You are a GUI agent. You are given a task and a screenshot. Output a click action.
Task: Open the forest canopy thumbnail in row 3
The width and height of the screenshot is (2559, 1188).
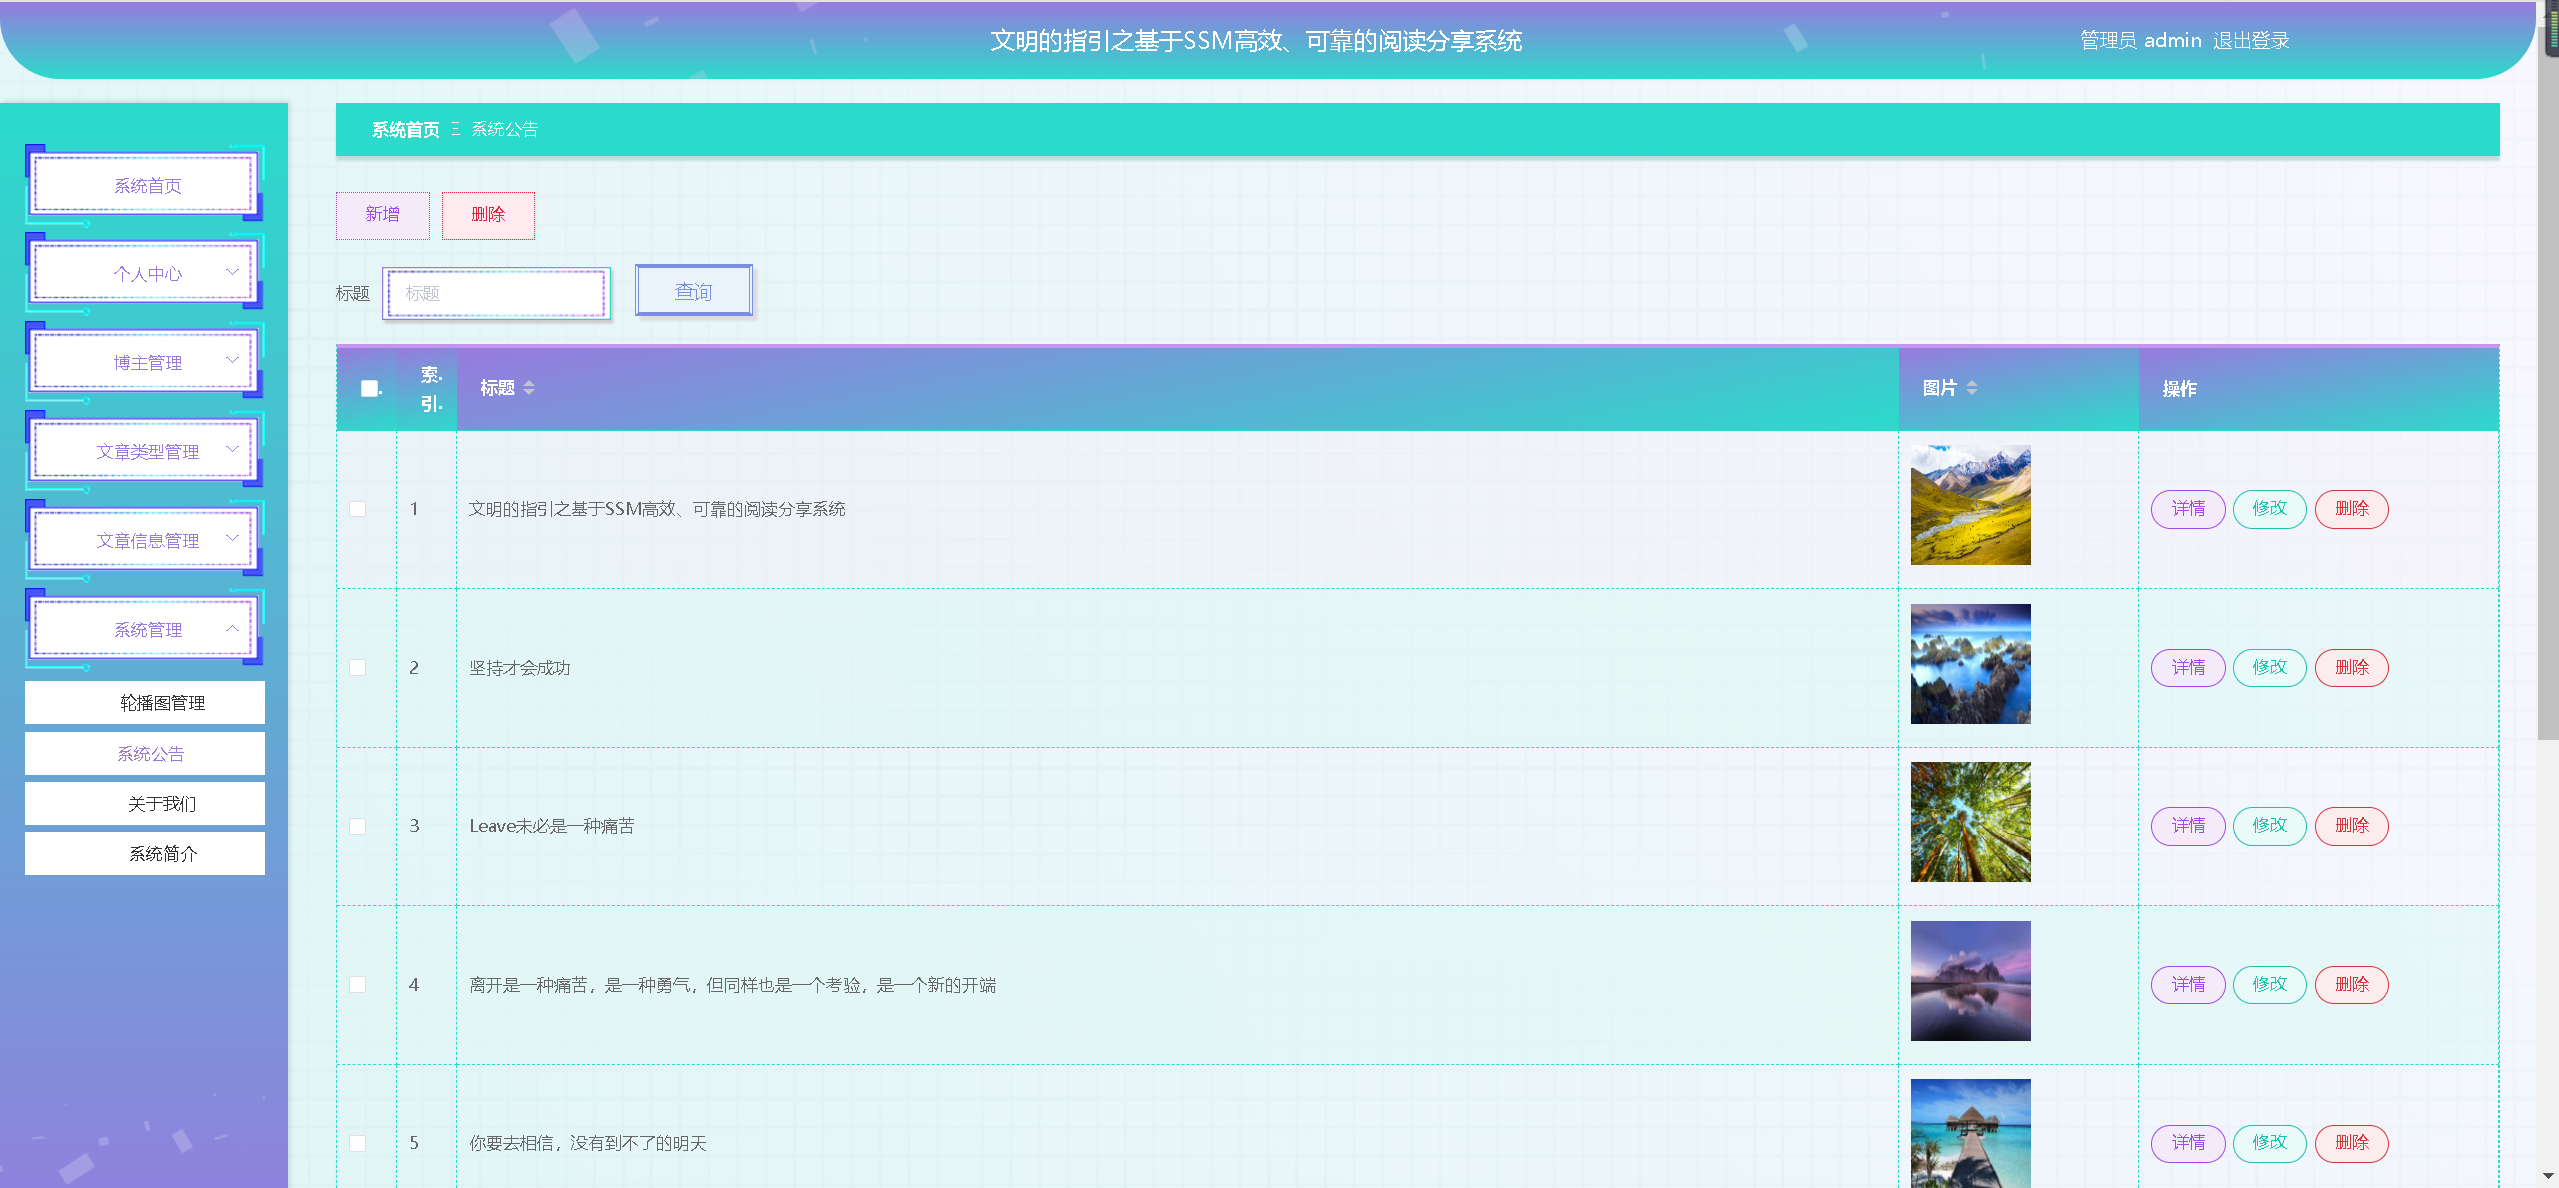(x=1969, y=822)
